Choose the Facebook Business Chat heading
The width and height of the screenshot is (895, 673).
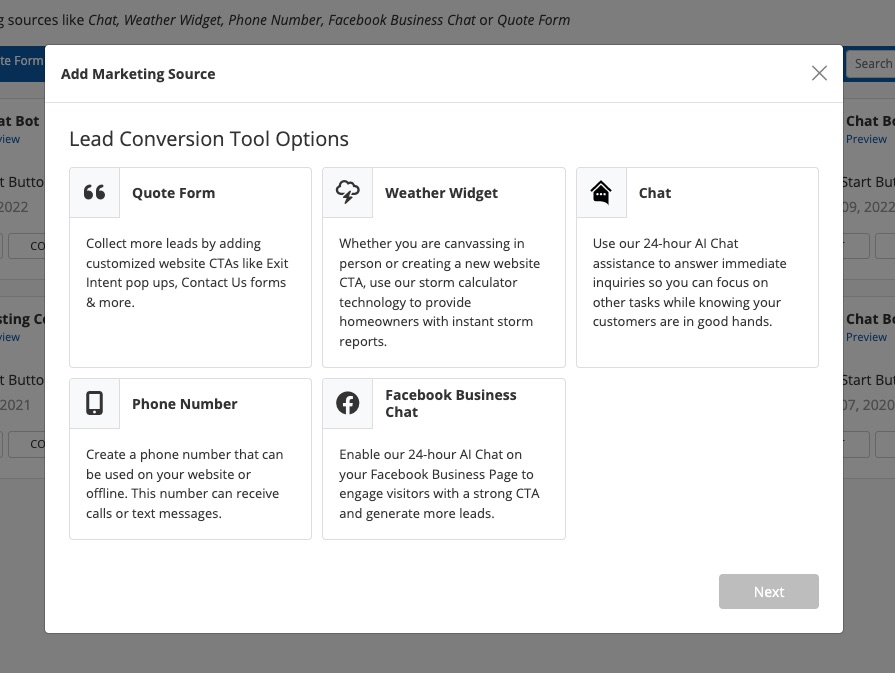tap(451, 403)
